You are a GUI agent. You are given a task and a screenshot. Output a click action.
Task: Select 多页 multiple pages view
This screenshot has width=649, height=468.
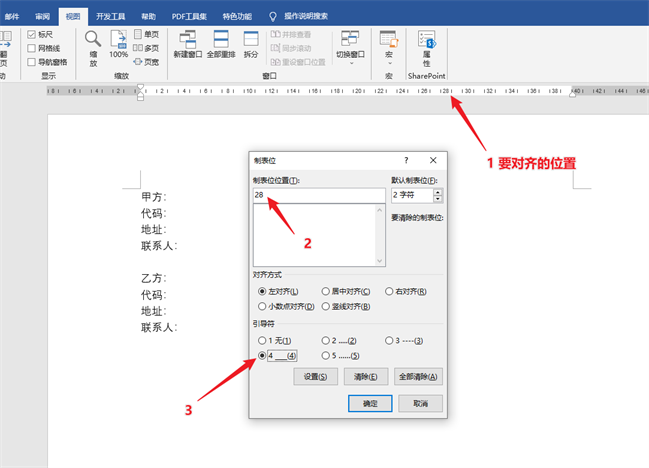pos(145,47)
